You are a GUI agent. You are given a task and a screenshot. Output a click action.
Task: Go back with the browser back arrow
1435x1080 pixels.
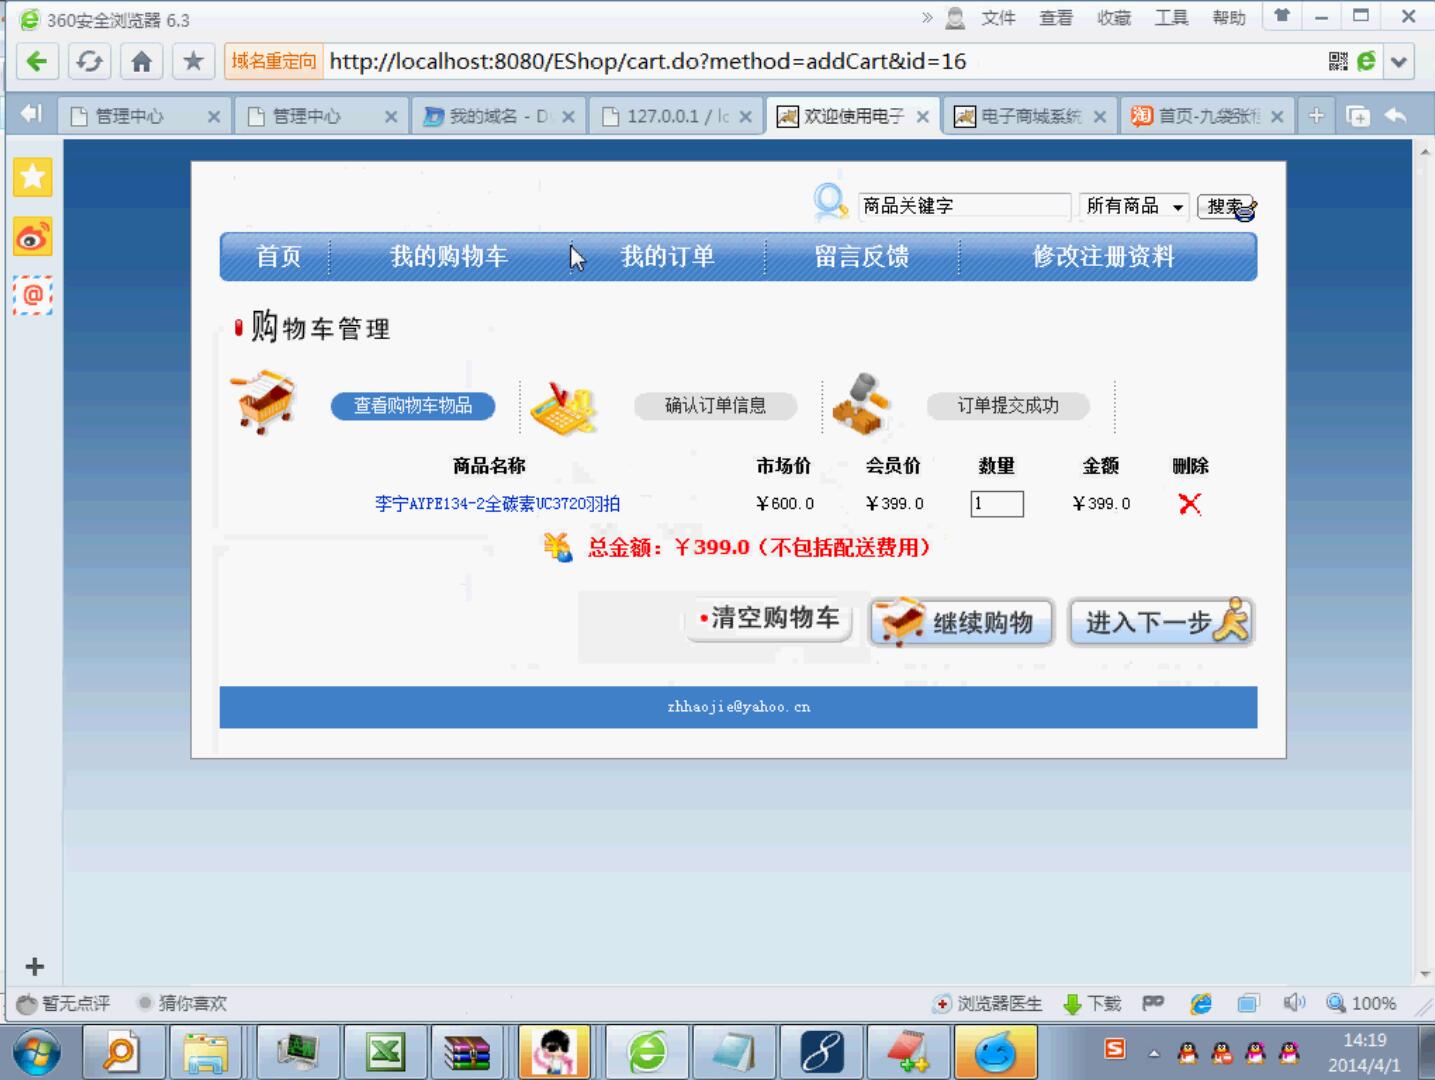point(37,62)
